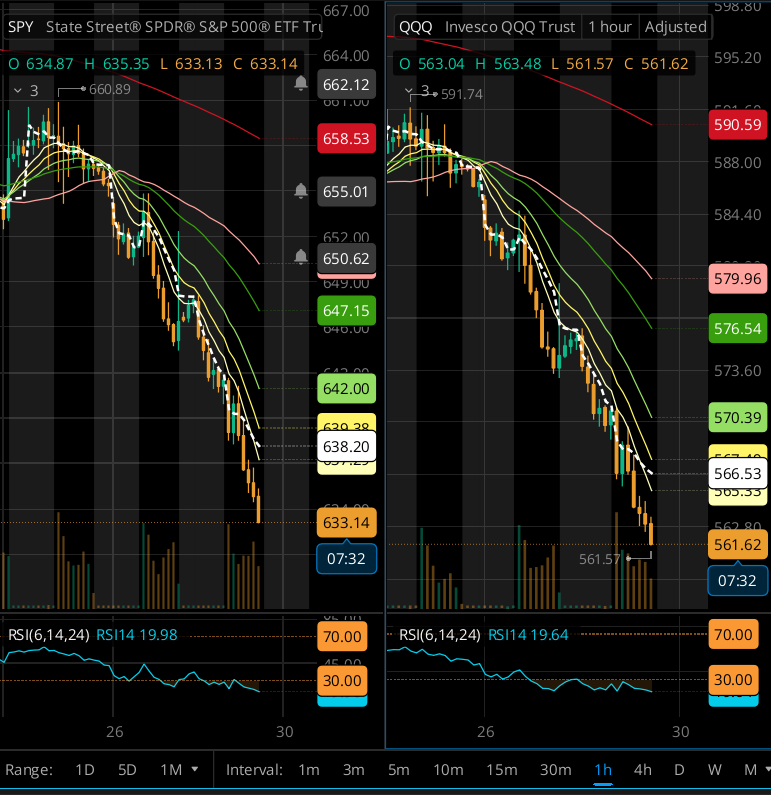
Task: Click the red 658.53 price label
Action: 347,138
